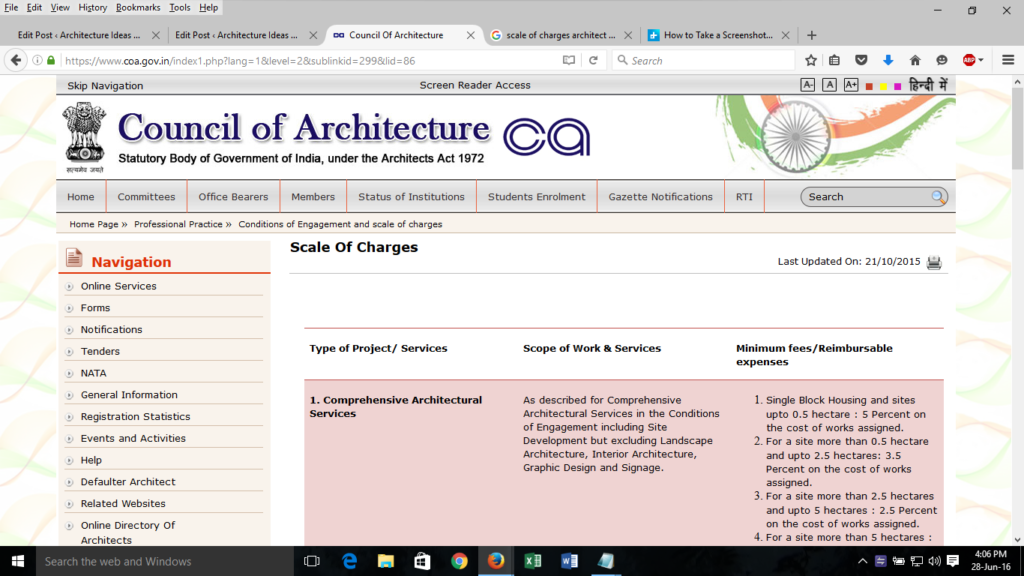
Task: Increase font size with A+ icon
Action: (851, 85)
